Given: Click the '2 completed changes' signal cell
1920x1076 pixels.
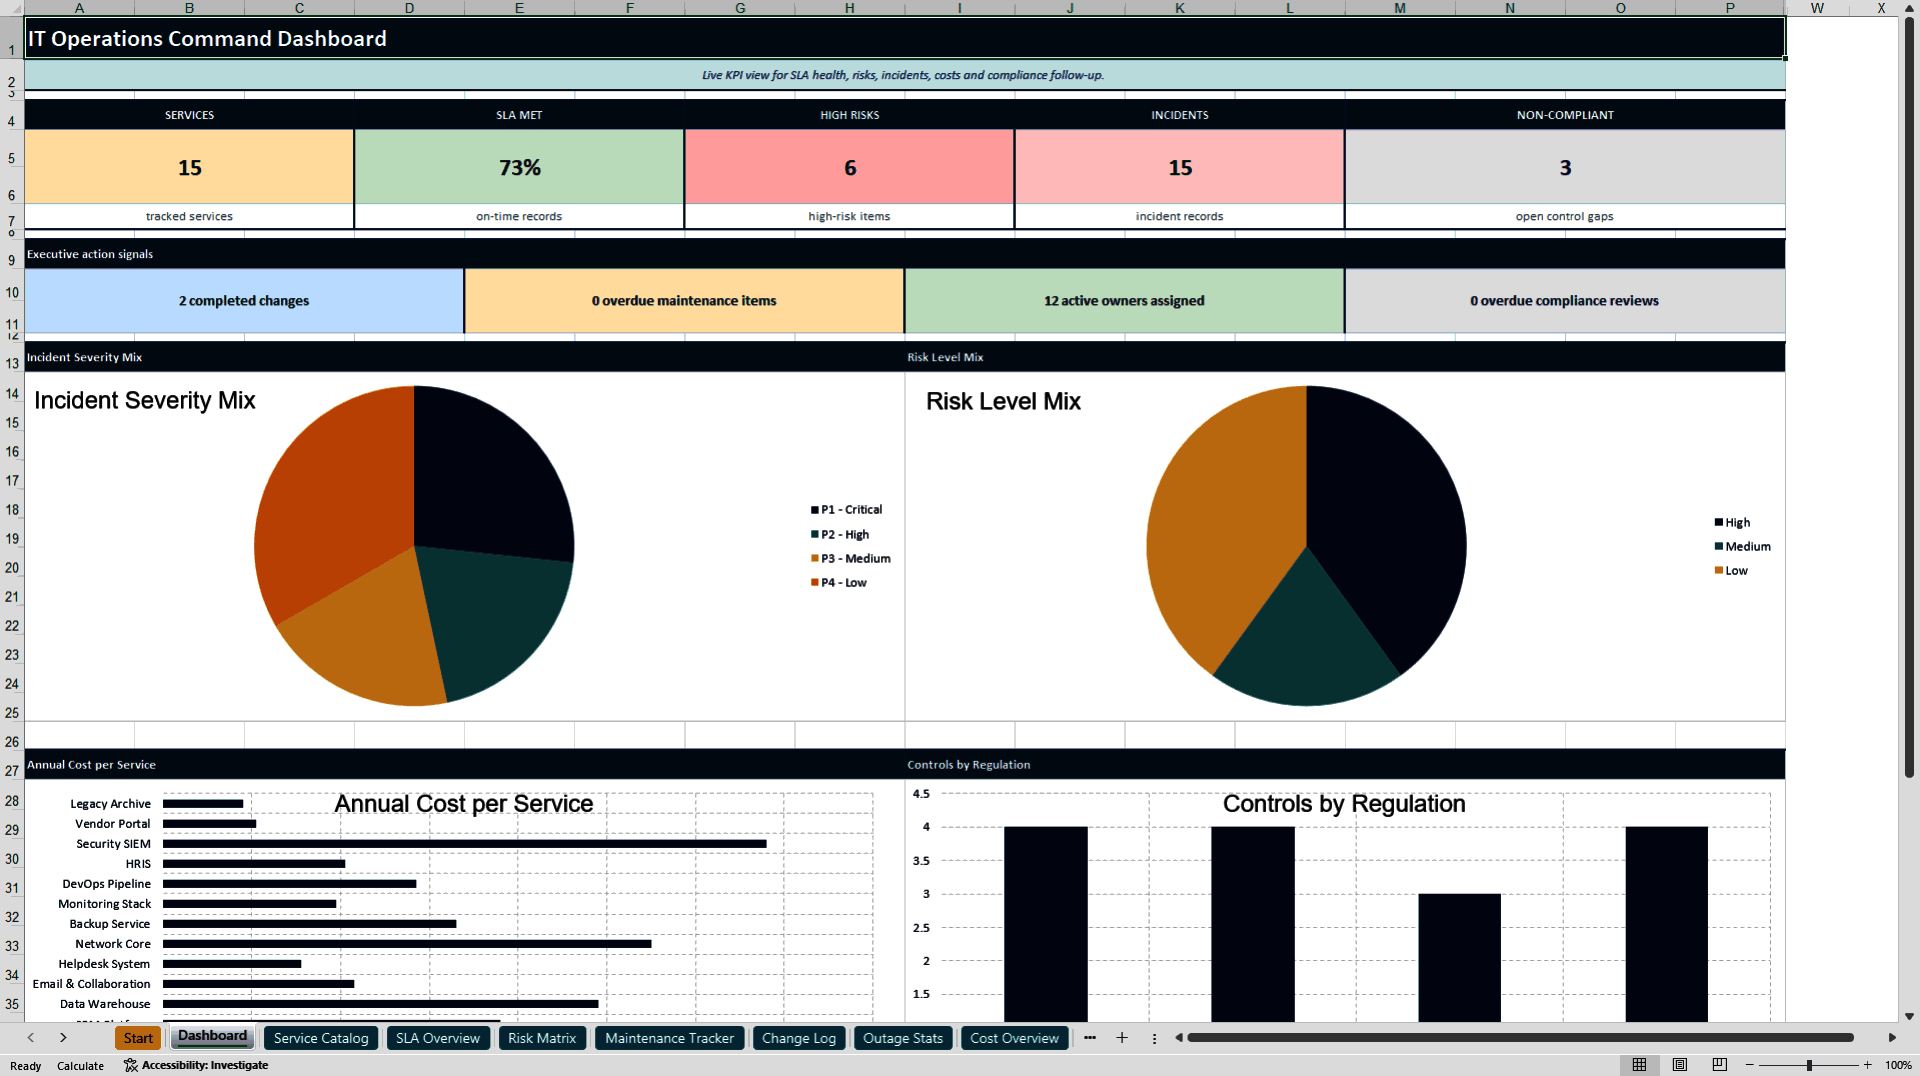Looking at the screenshot, I should (x=244, y=300).
